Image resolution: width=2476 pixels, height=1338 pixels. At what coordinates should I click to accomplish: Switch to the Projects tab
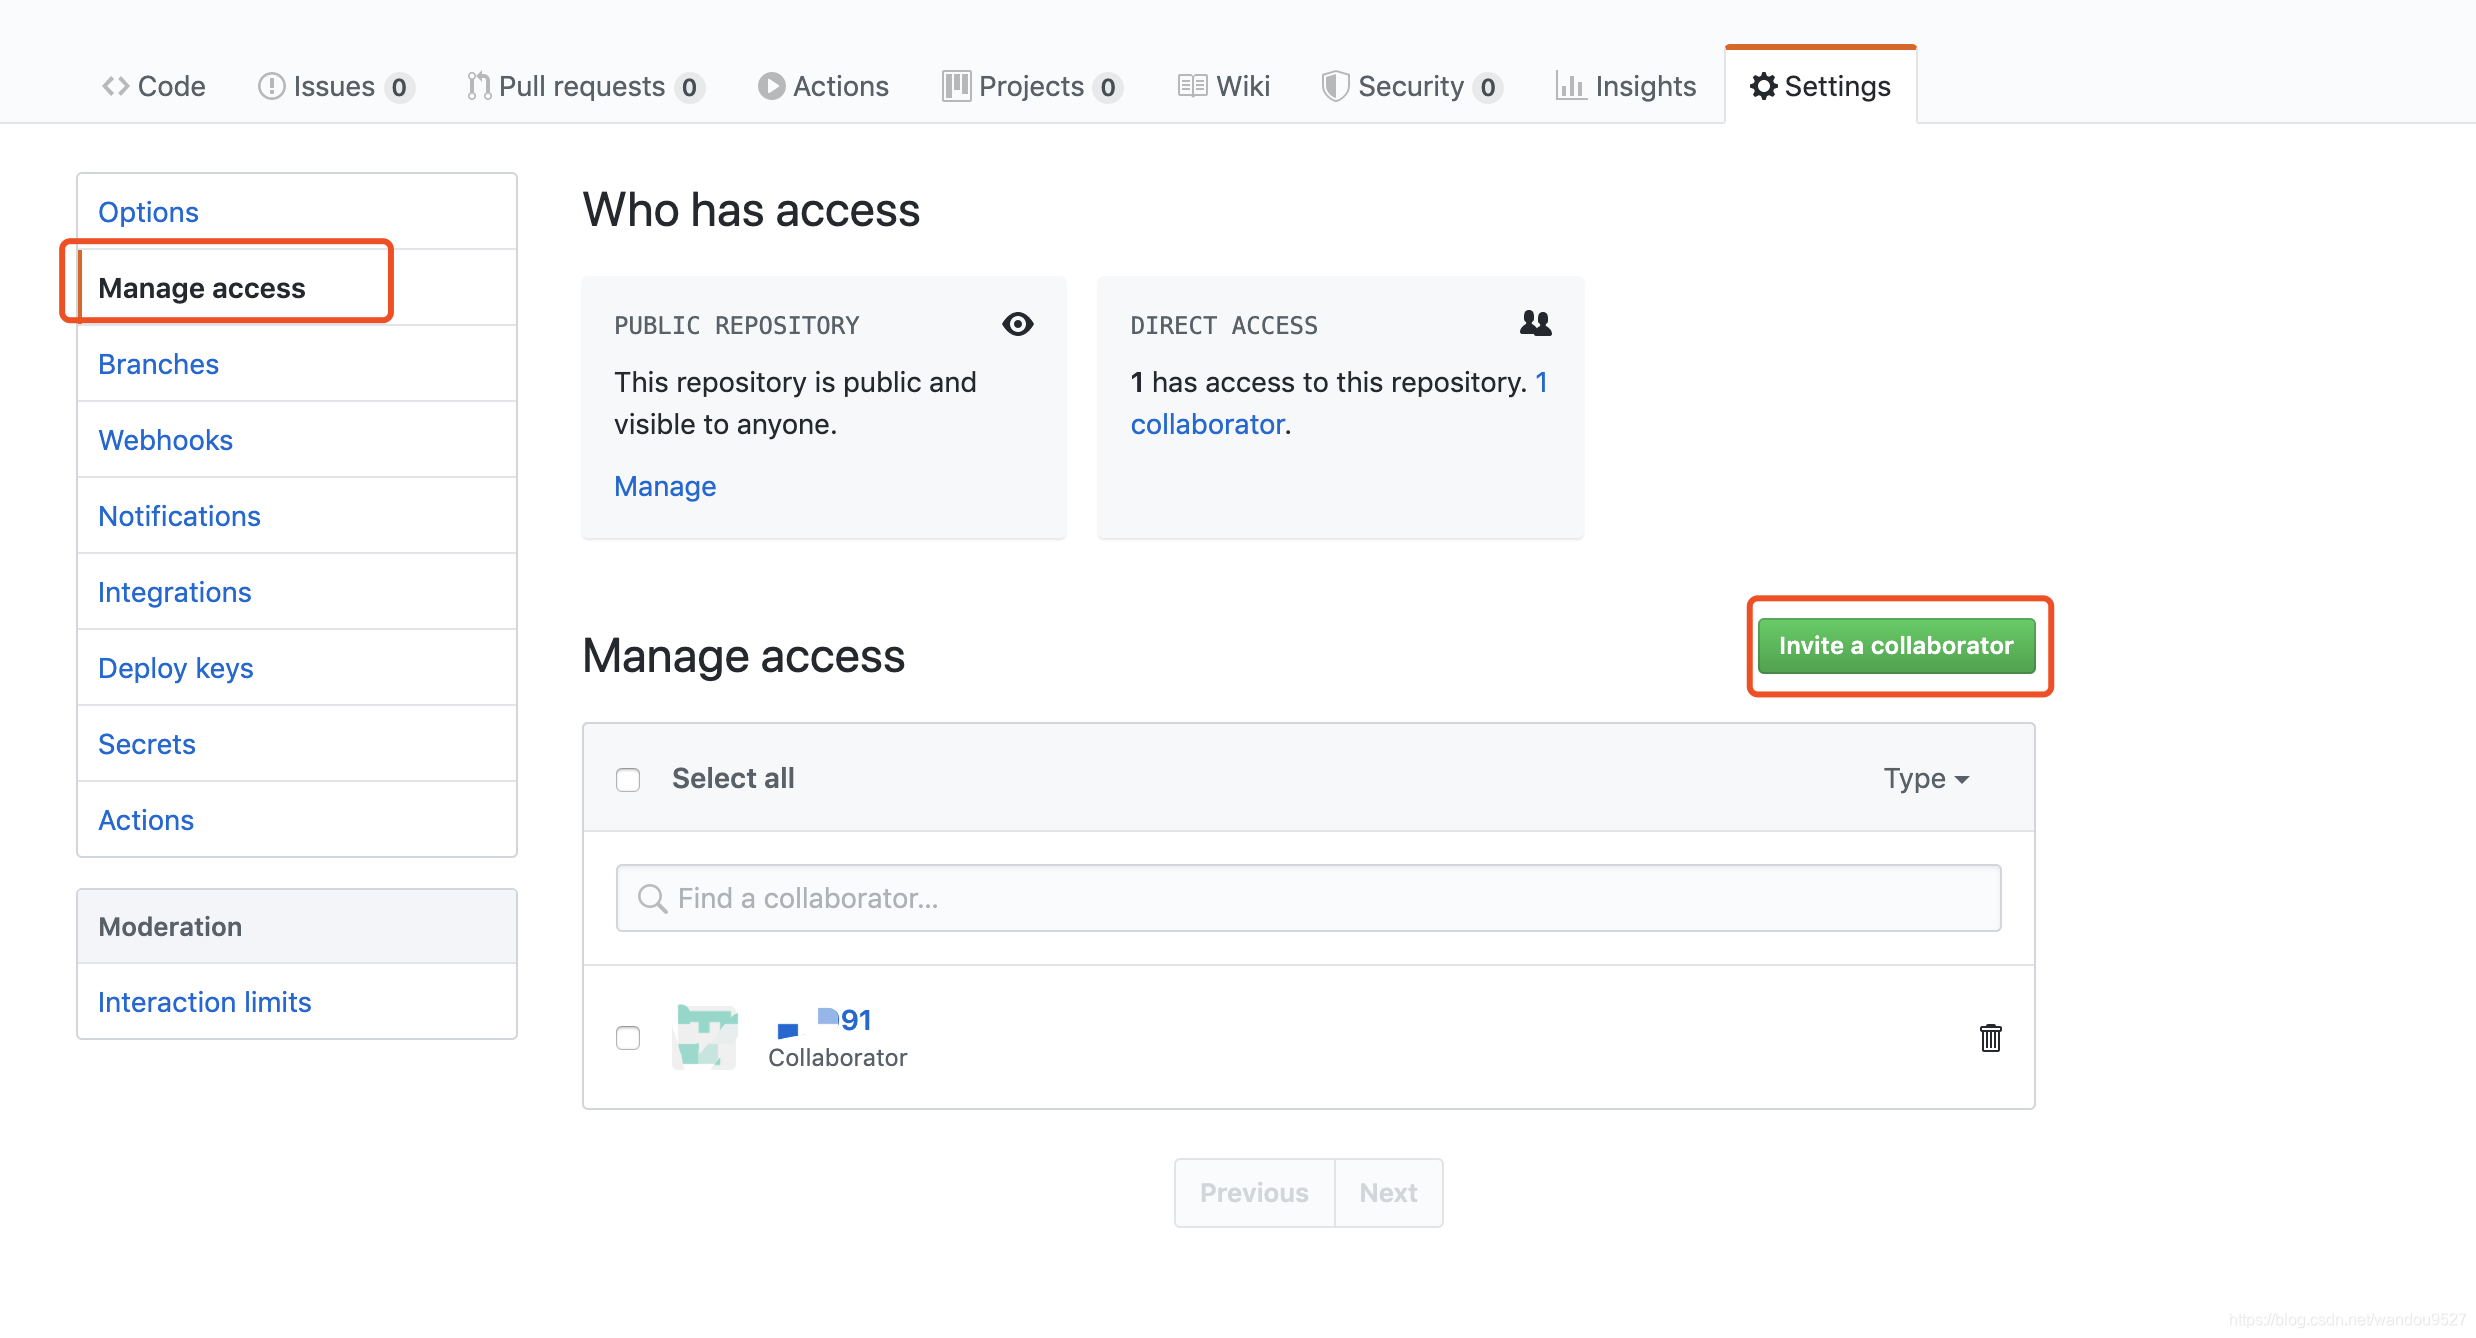(1031, 86)
